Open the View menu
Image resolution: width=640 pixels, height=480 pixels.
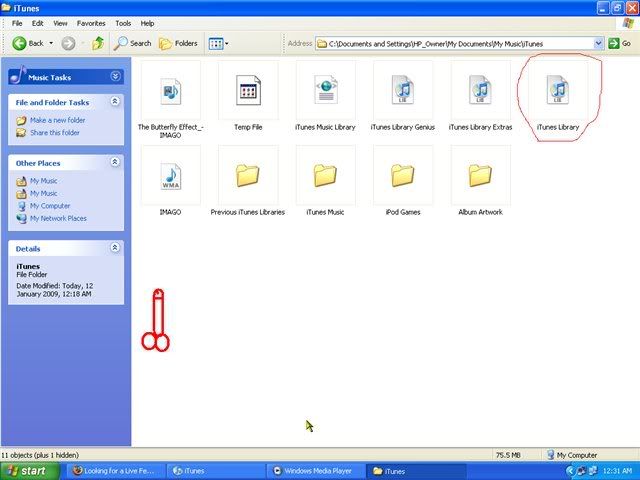[60, 23]
